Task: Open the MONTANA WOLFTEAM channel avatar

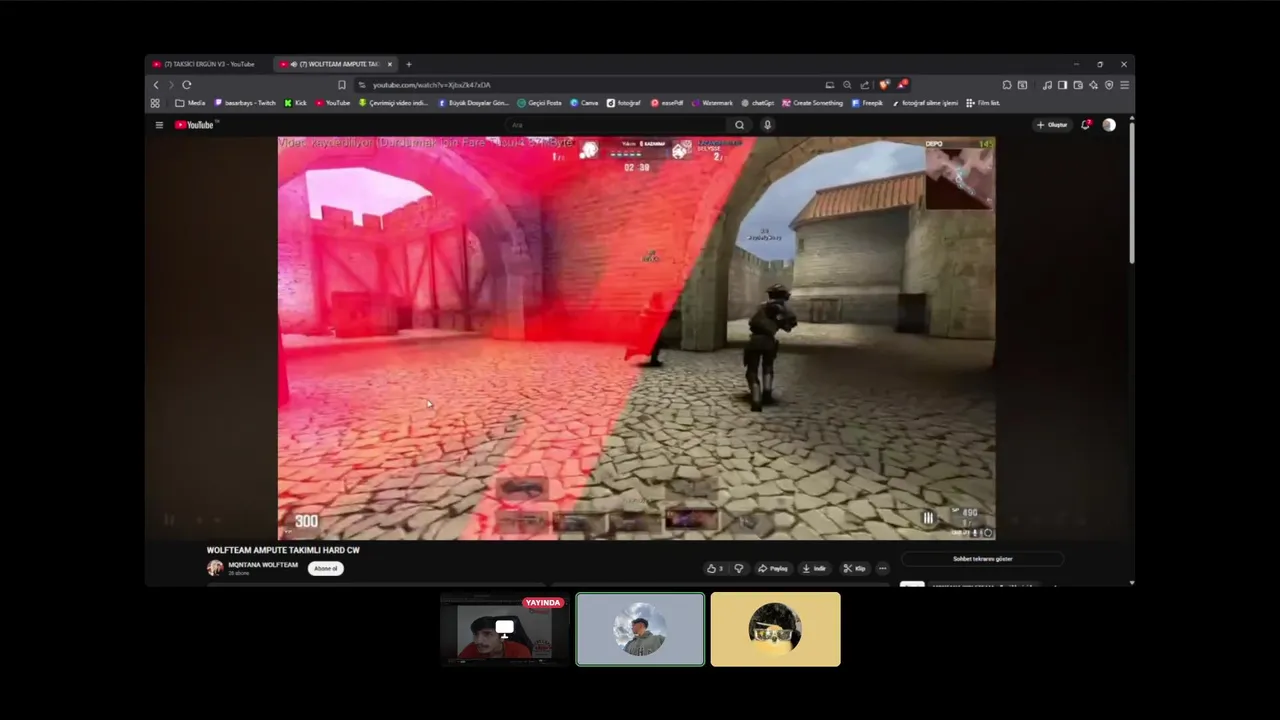Action: [215, 568]
